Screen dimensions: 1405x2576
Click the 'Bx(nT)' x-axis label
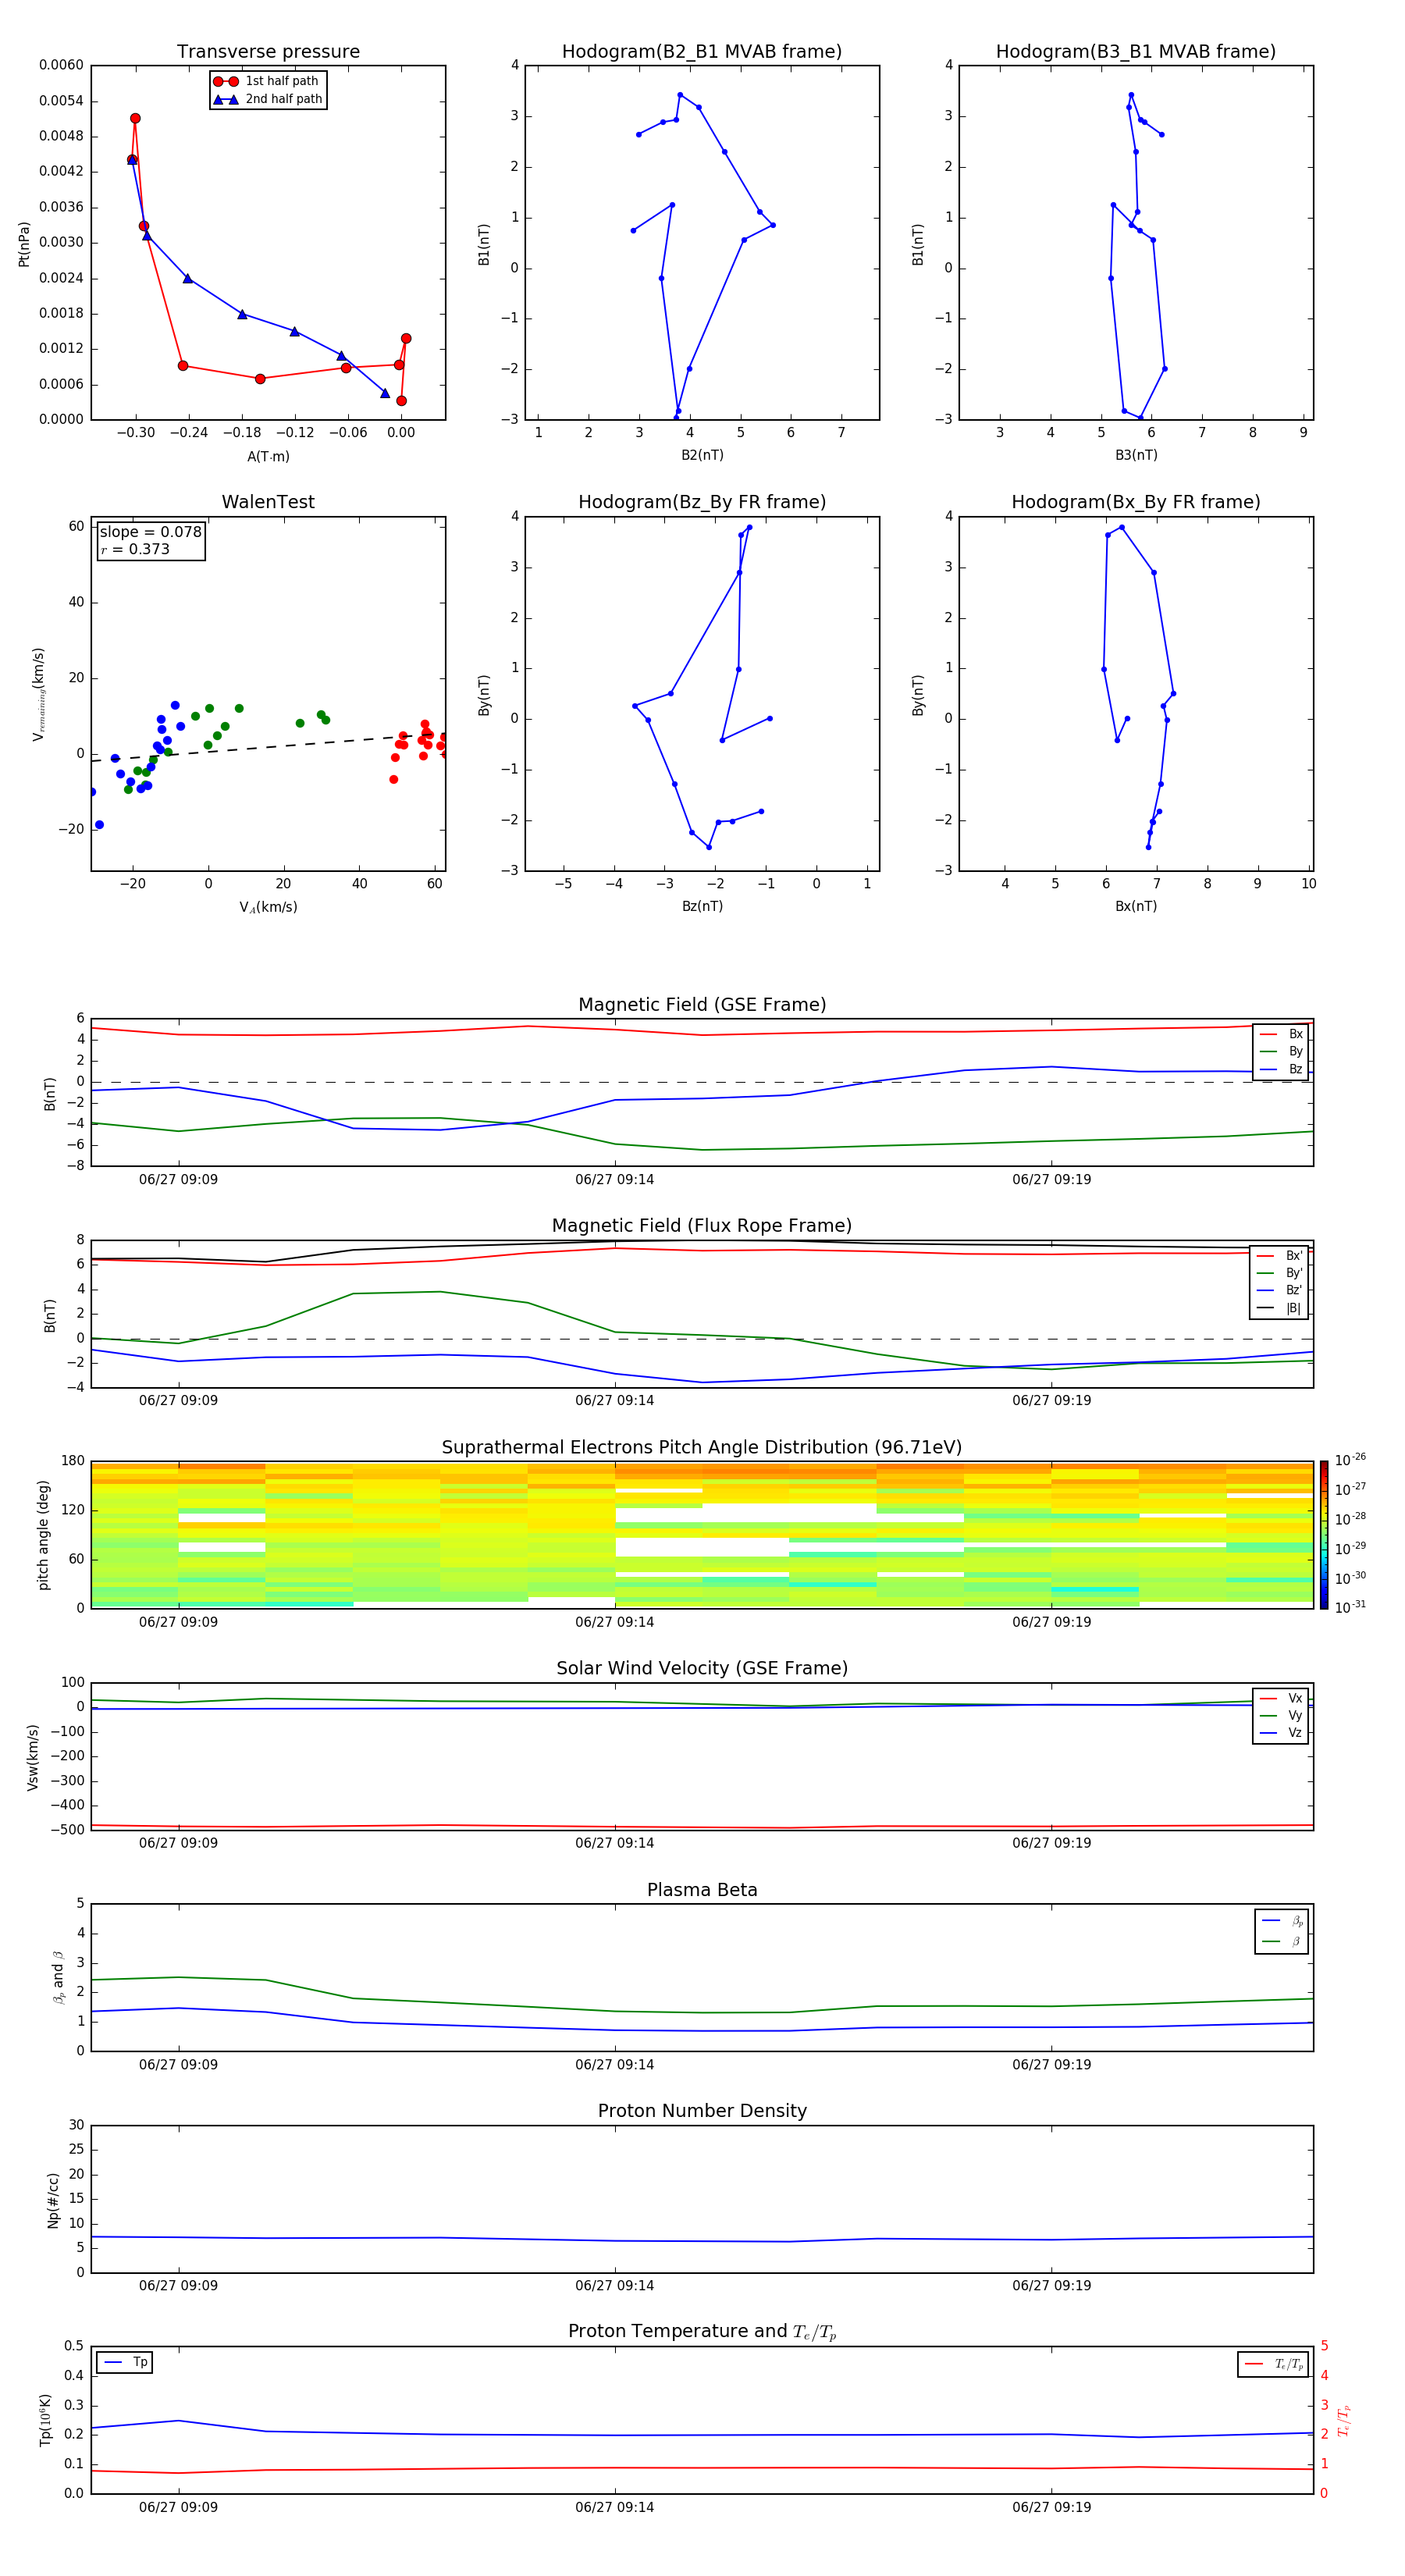click(x=1136, y=906)
